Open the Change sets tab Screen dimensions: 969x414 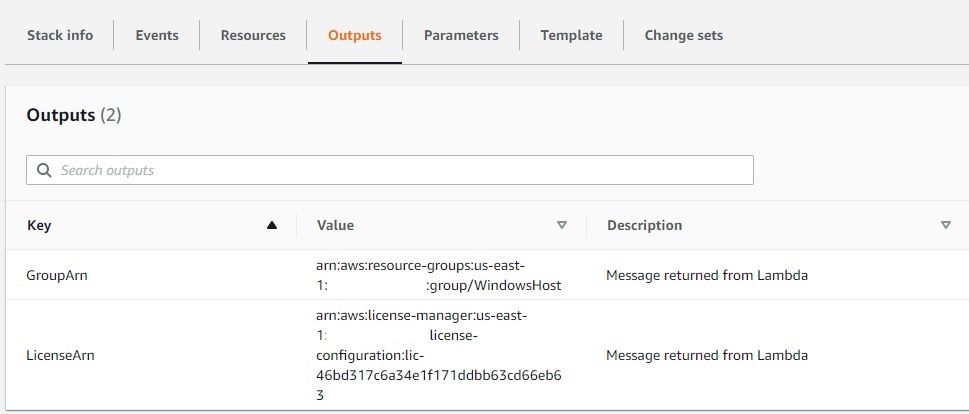point(683,35)
